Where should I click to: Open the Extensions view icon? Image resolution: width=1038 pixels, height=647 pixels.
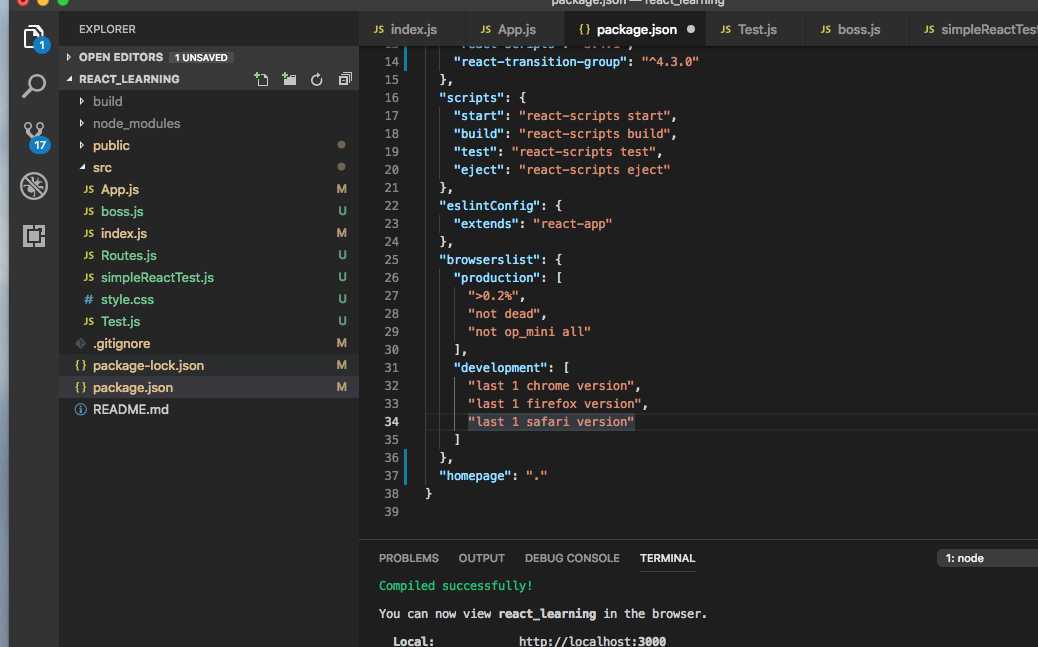pos(34,236)
